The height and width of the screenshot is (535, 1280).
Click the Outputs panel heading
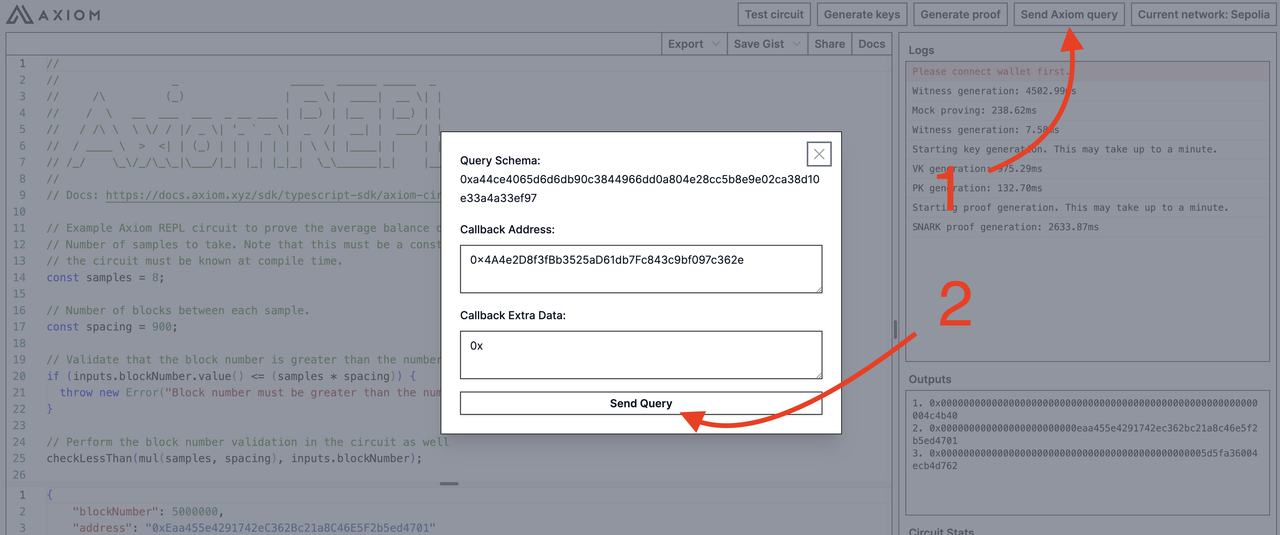930,379
